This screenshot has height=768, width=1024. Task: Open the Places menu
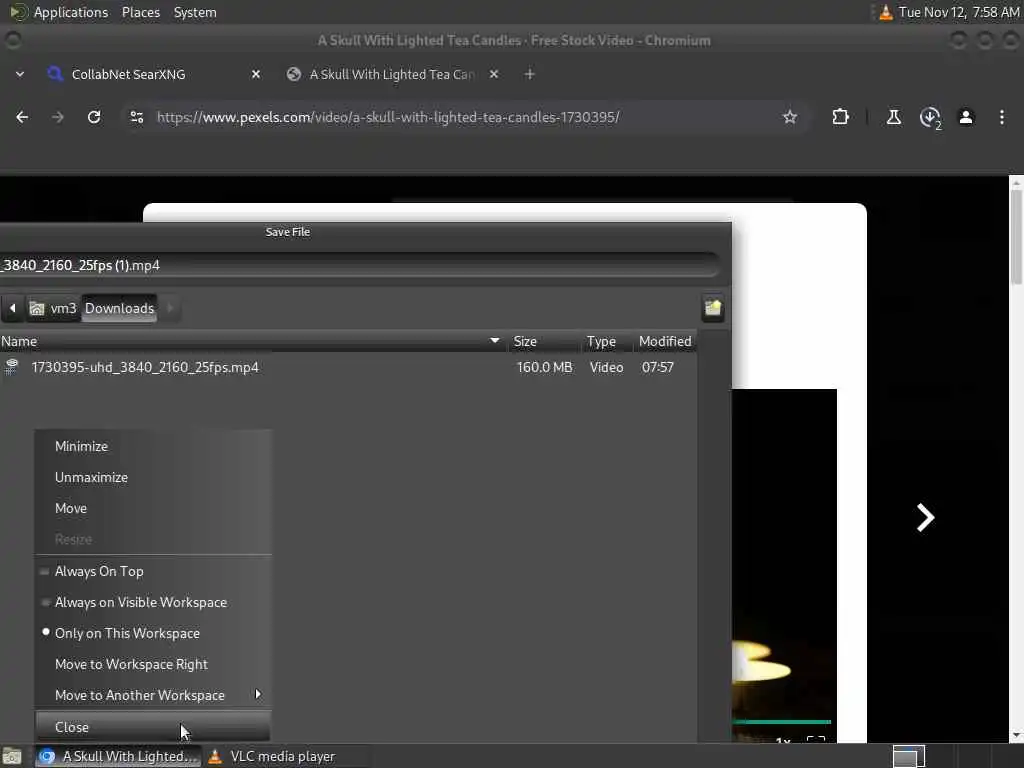141,12
